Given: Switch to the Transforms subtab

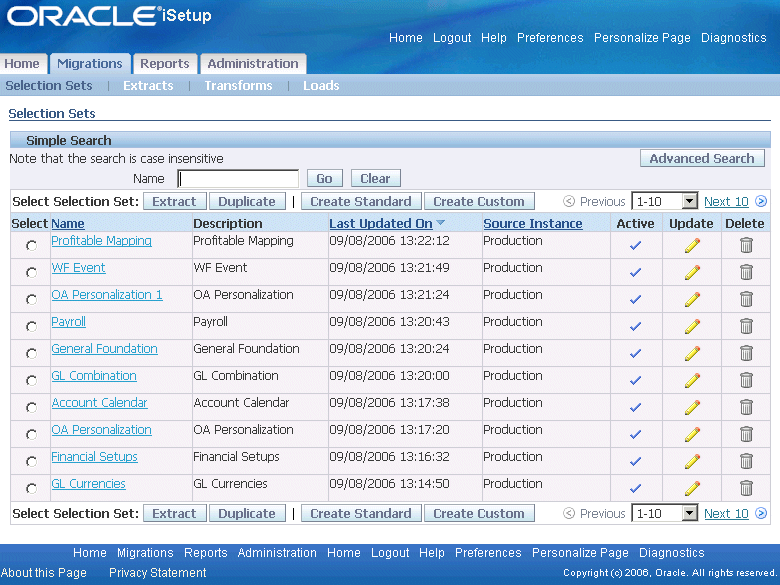Looking at the screenshot, I should coord(238,86).
